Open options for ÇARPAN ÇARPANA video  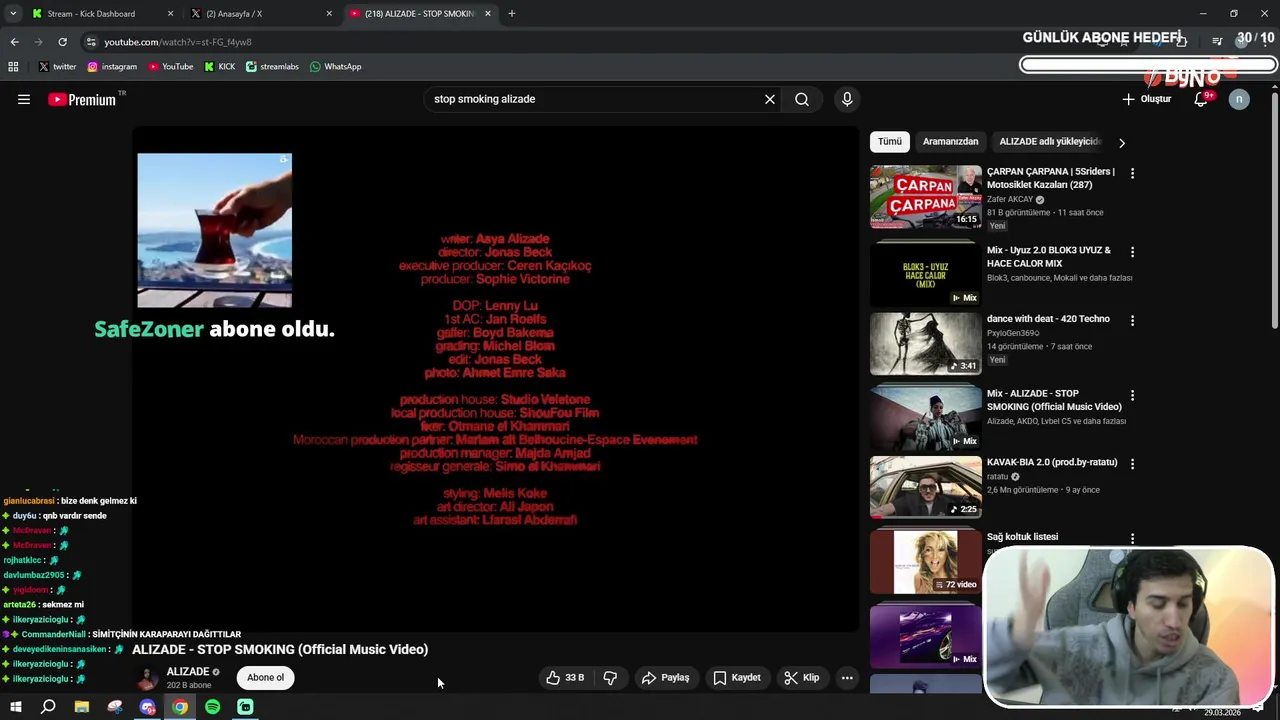point(1132,173)
